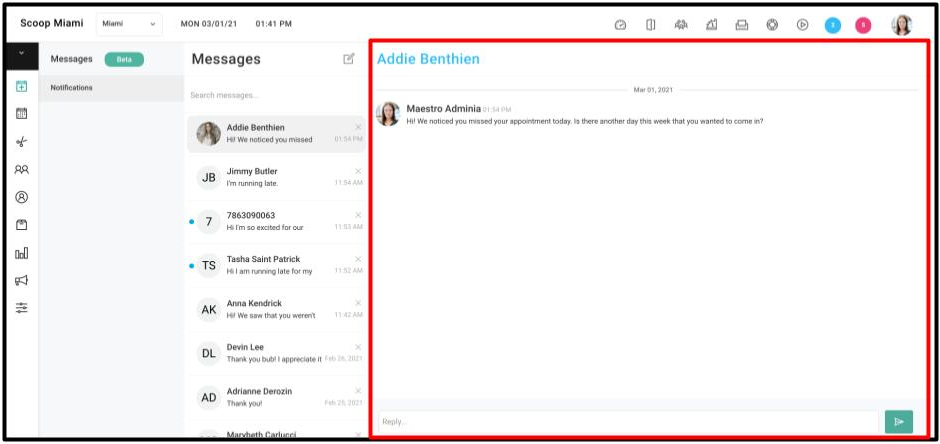Click the Search messages field
This screenshot has width=940, height=444.
pos(276,95)
